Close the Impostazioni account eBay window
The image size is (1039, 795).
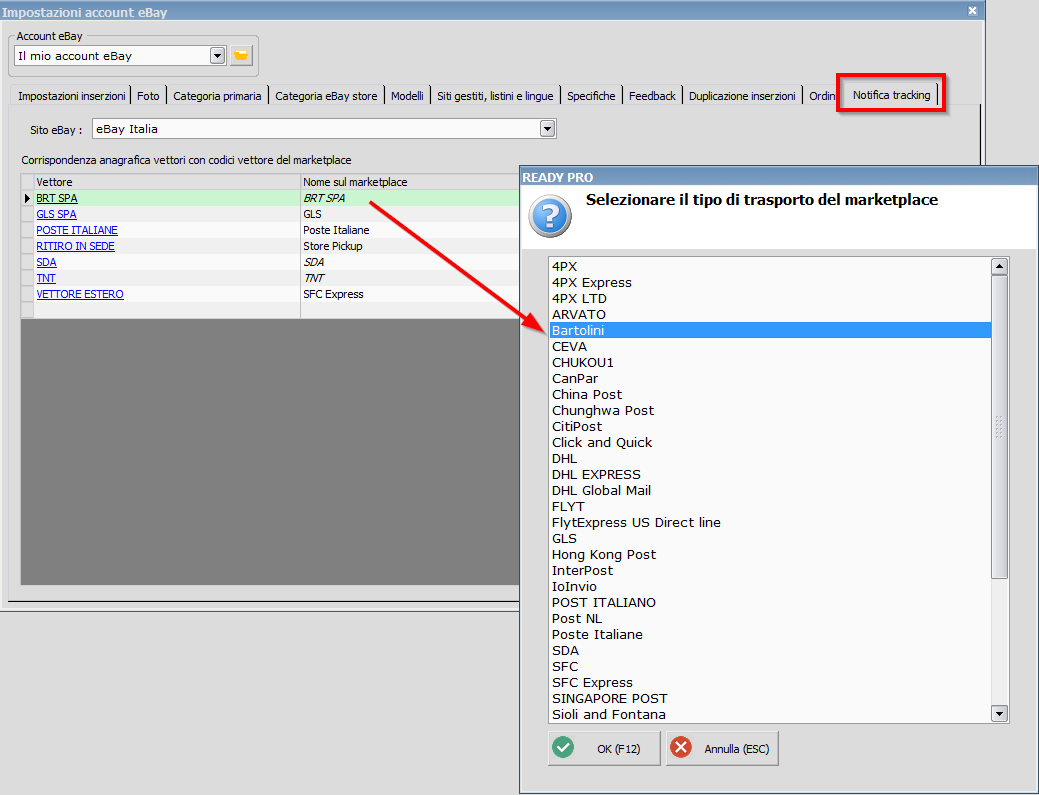pos(972,11)
